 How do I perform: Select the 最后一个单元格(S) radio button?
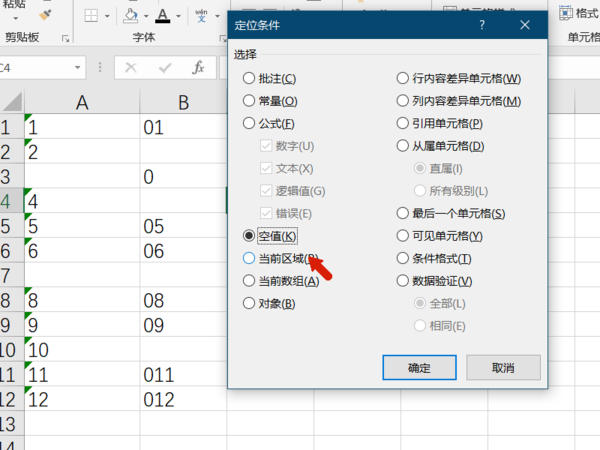point(403,213)
